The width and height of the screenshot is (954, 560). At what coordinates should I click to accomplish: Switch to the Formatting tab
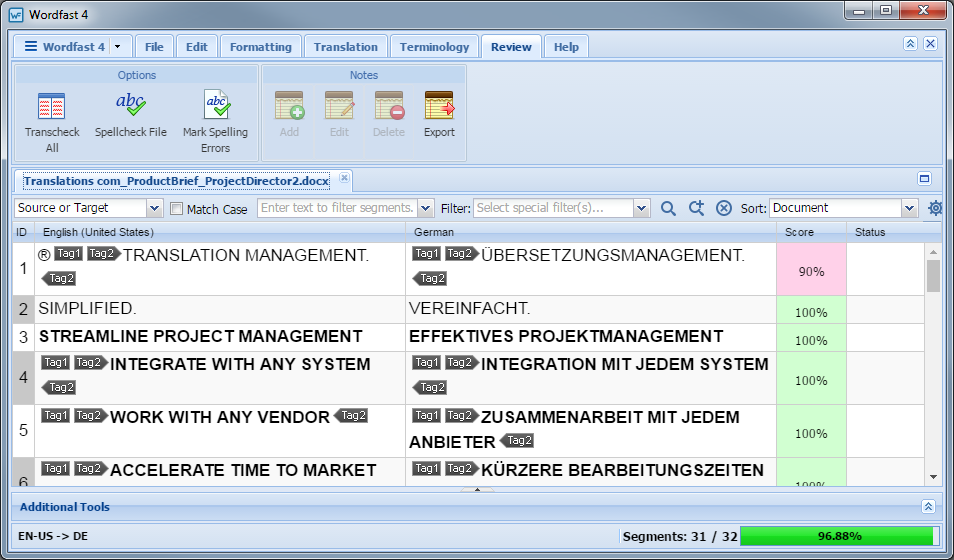[x=260, y=47]
